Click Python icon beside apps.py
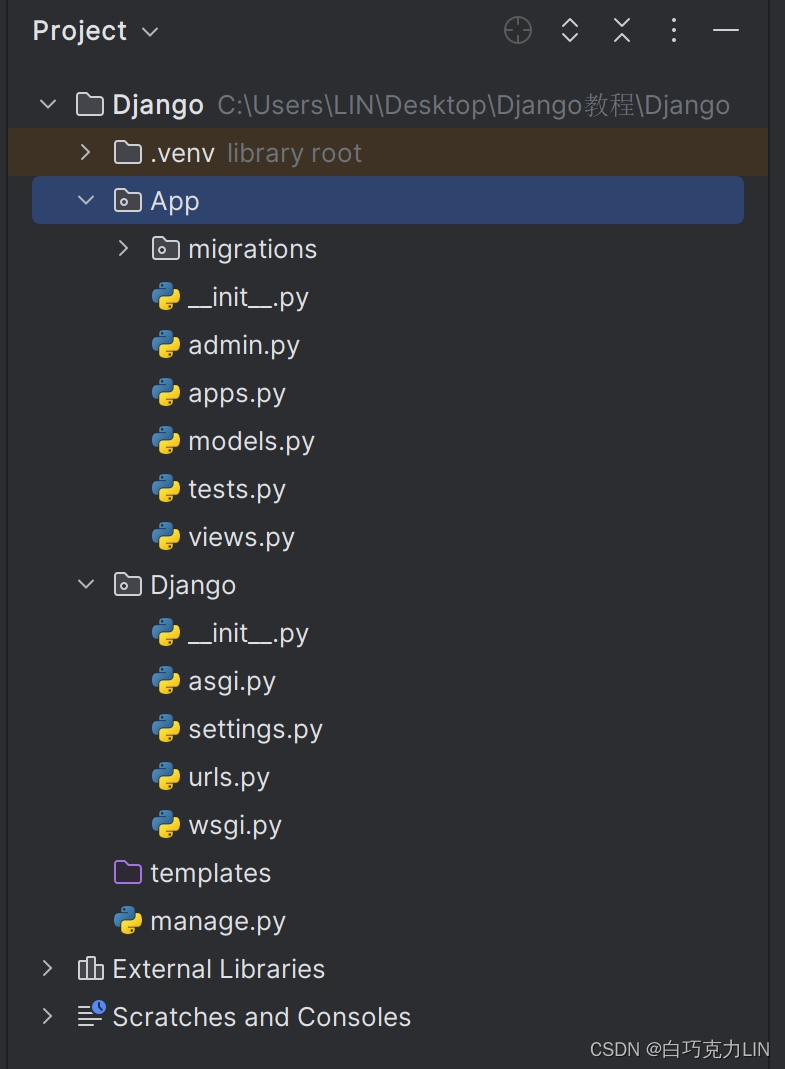This screenshot has height=1069, width=785. click(x=166, y=393)
